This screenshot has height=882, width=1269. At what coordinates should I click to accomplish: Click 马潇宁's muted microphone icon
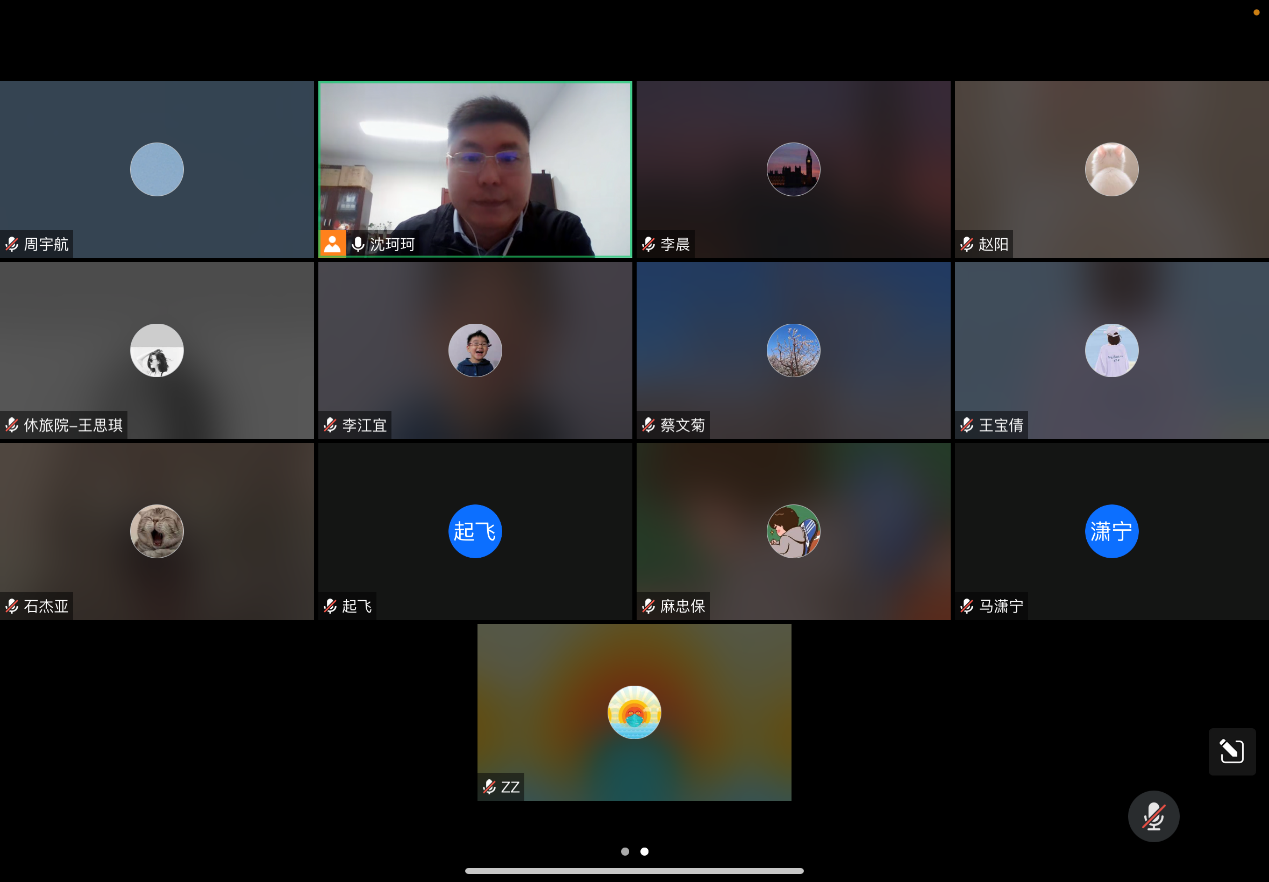pyautogui.click(x=967, y=606)
